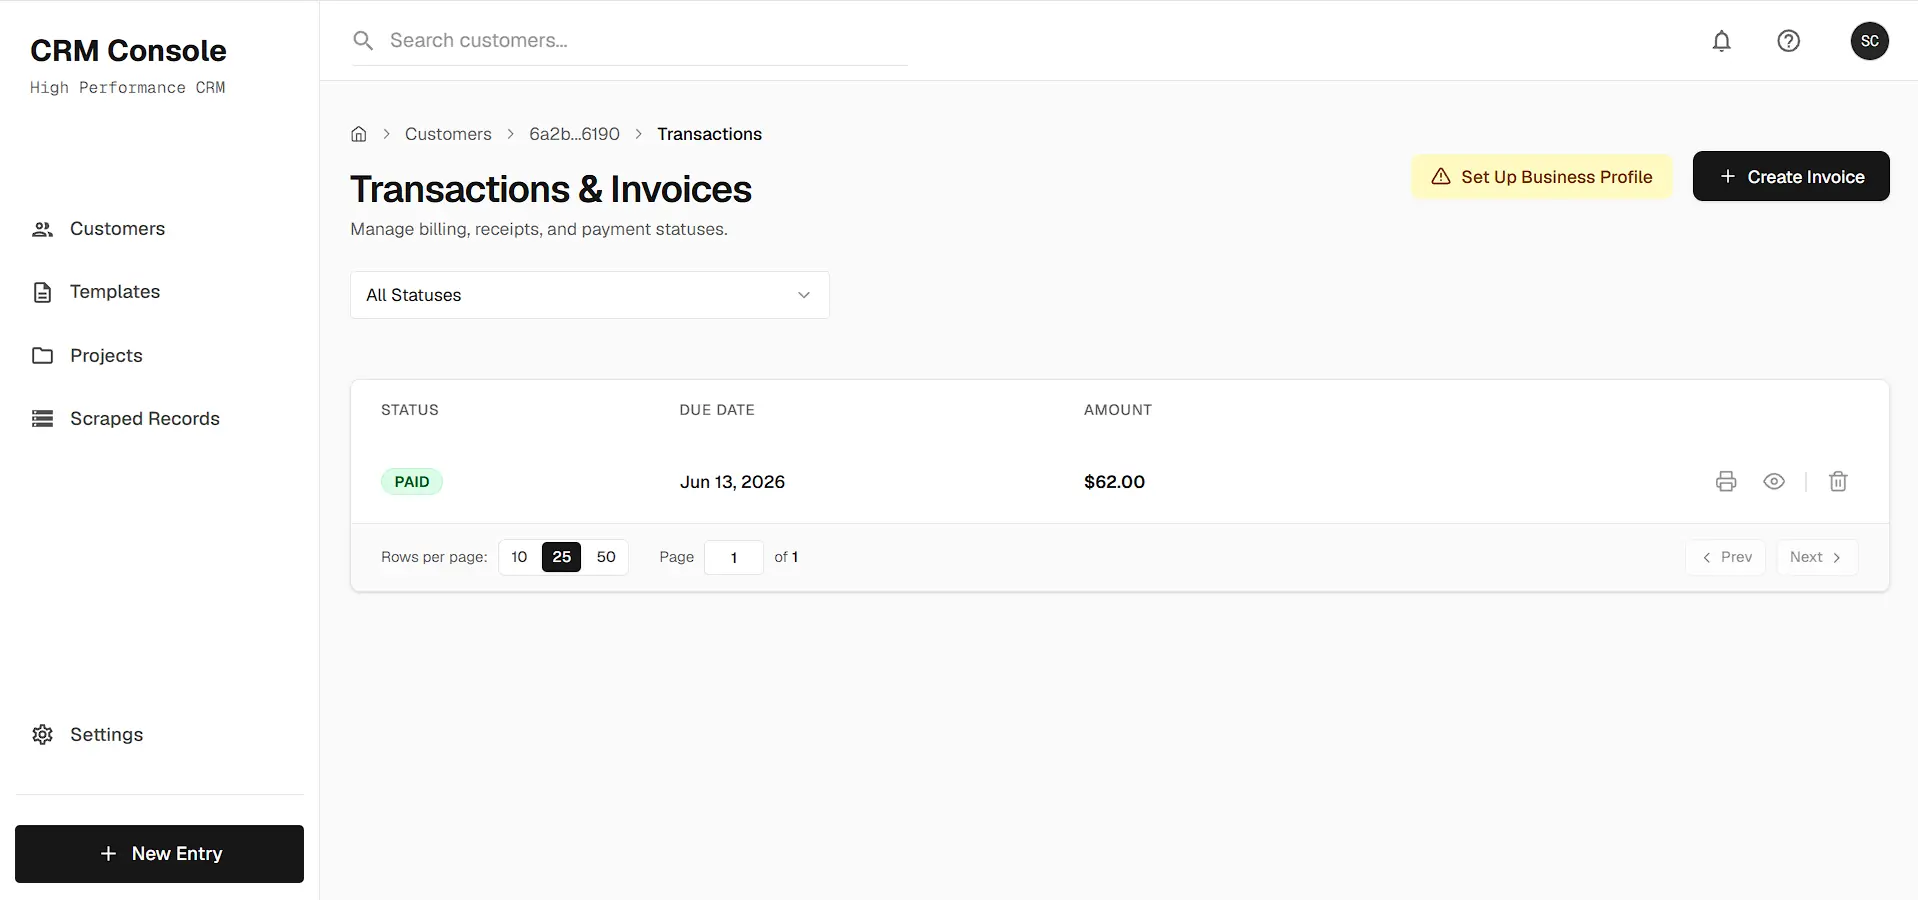
Task: Click the Transactions breadcrumb
Action: click(709, 134)
